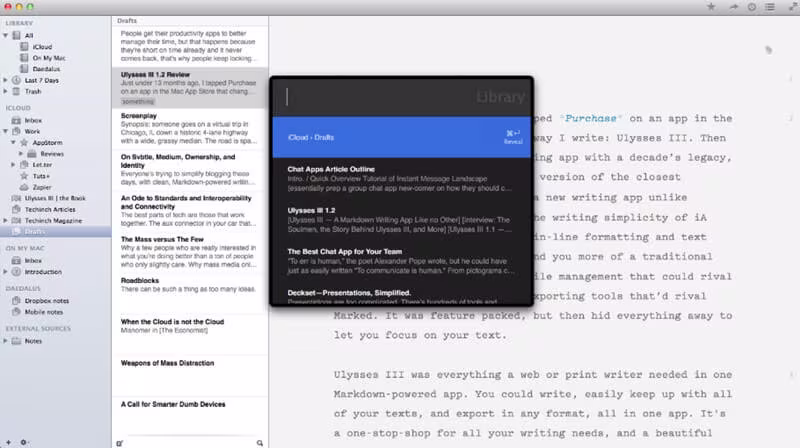Viewport: 800px width, 448px height.
Task: Open the Share export arrow icon
Action: point(733,7)
